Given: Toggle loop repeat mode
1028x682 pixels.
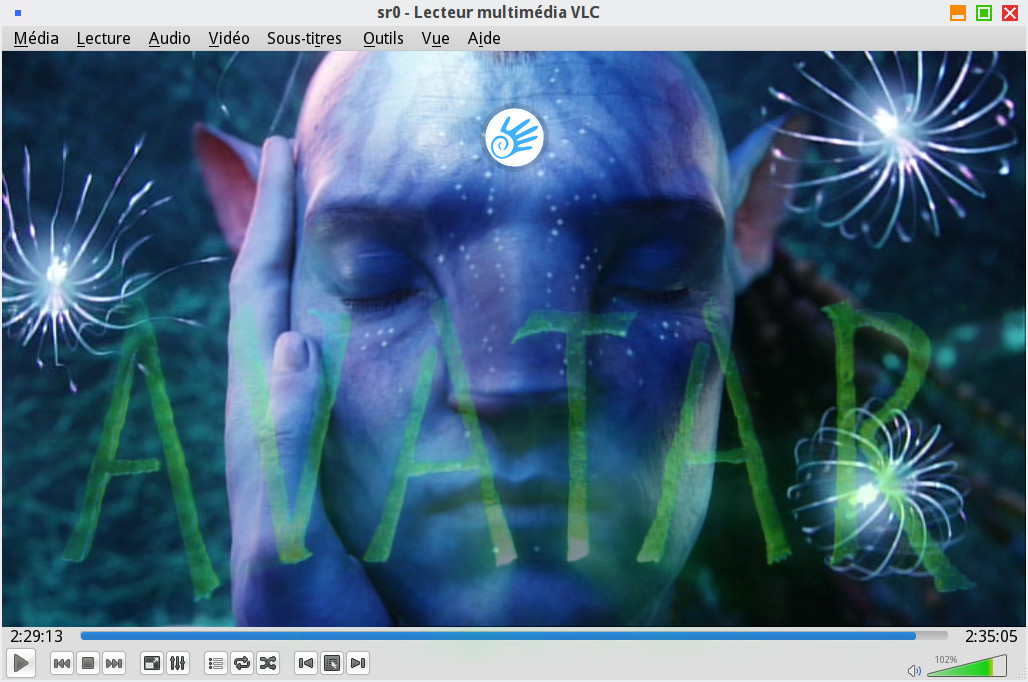Looking at the screenshot, I should pos(242,663).
